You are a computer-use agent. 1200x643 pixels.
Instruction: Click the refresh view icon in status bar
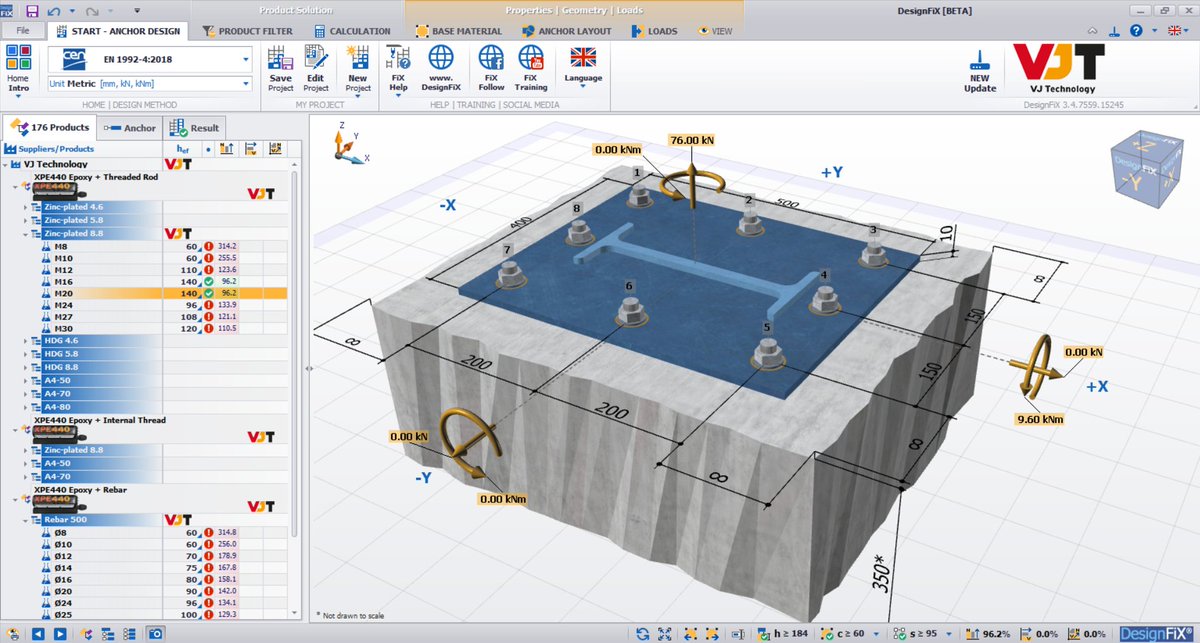642,633
